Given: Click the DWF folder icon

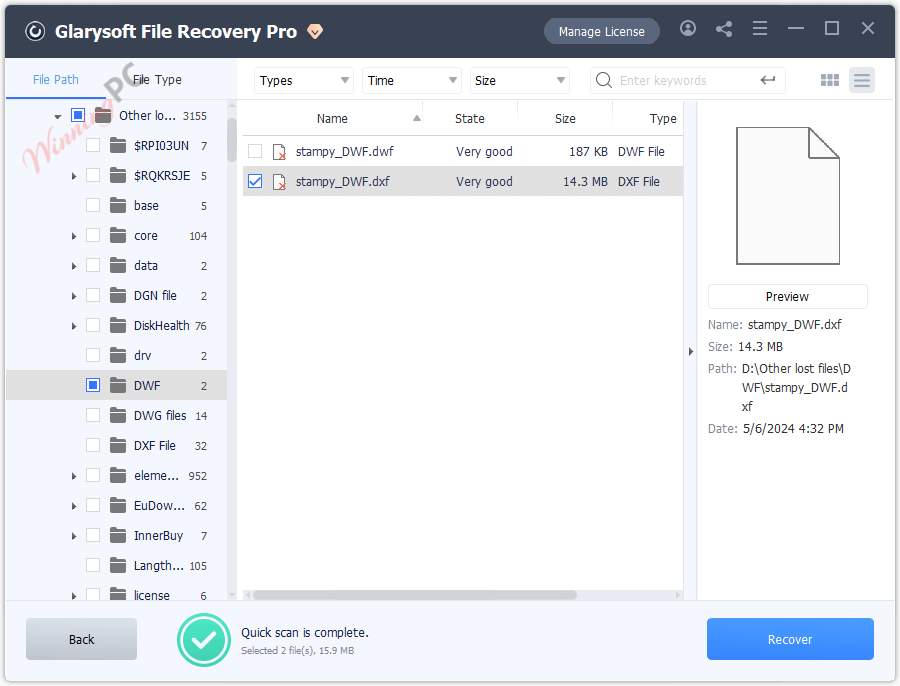Looking at the screenshot, I should [x=118, y=385].
